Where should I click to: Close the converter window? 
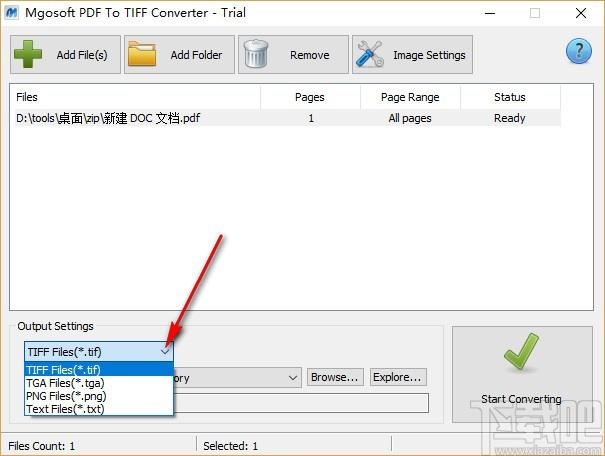[581, 13]
